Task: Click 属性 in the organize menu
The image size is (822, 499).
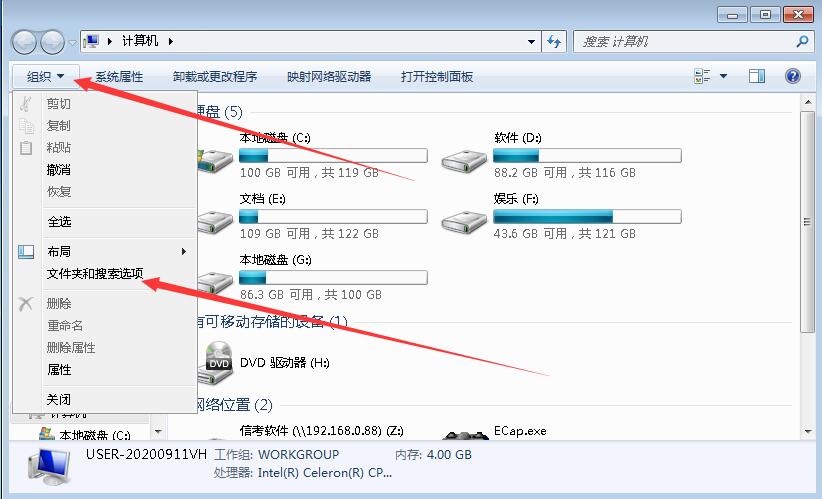Action: coord(59,370)
